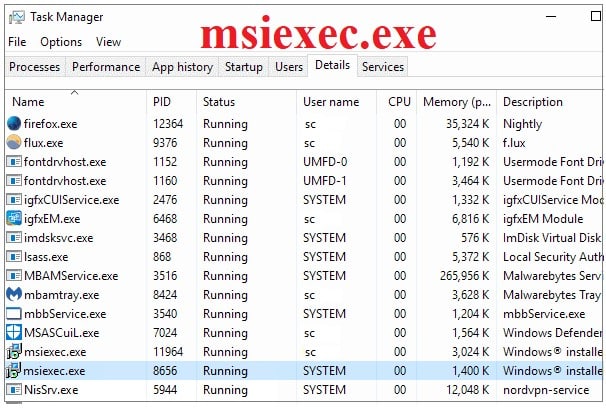Sort by the Memory column header
This screenshot has width=606, height=408.
pos(456,102)
